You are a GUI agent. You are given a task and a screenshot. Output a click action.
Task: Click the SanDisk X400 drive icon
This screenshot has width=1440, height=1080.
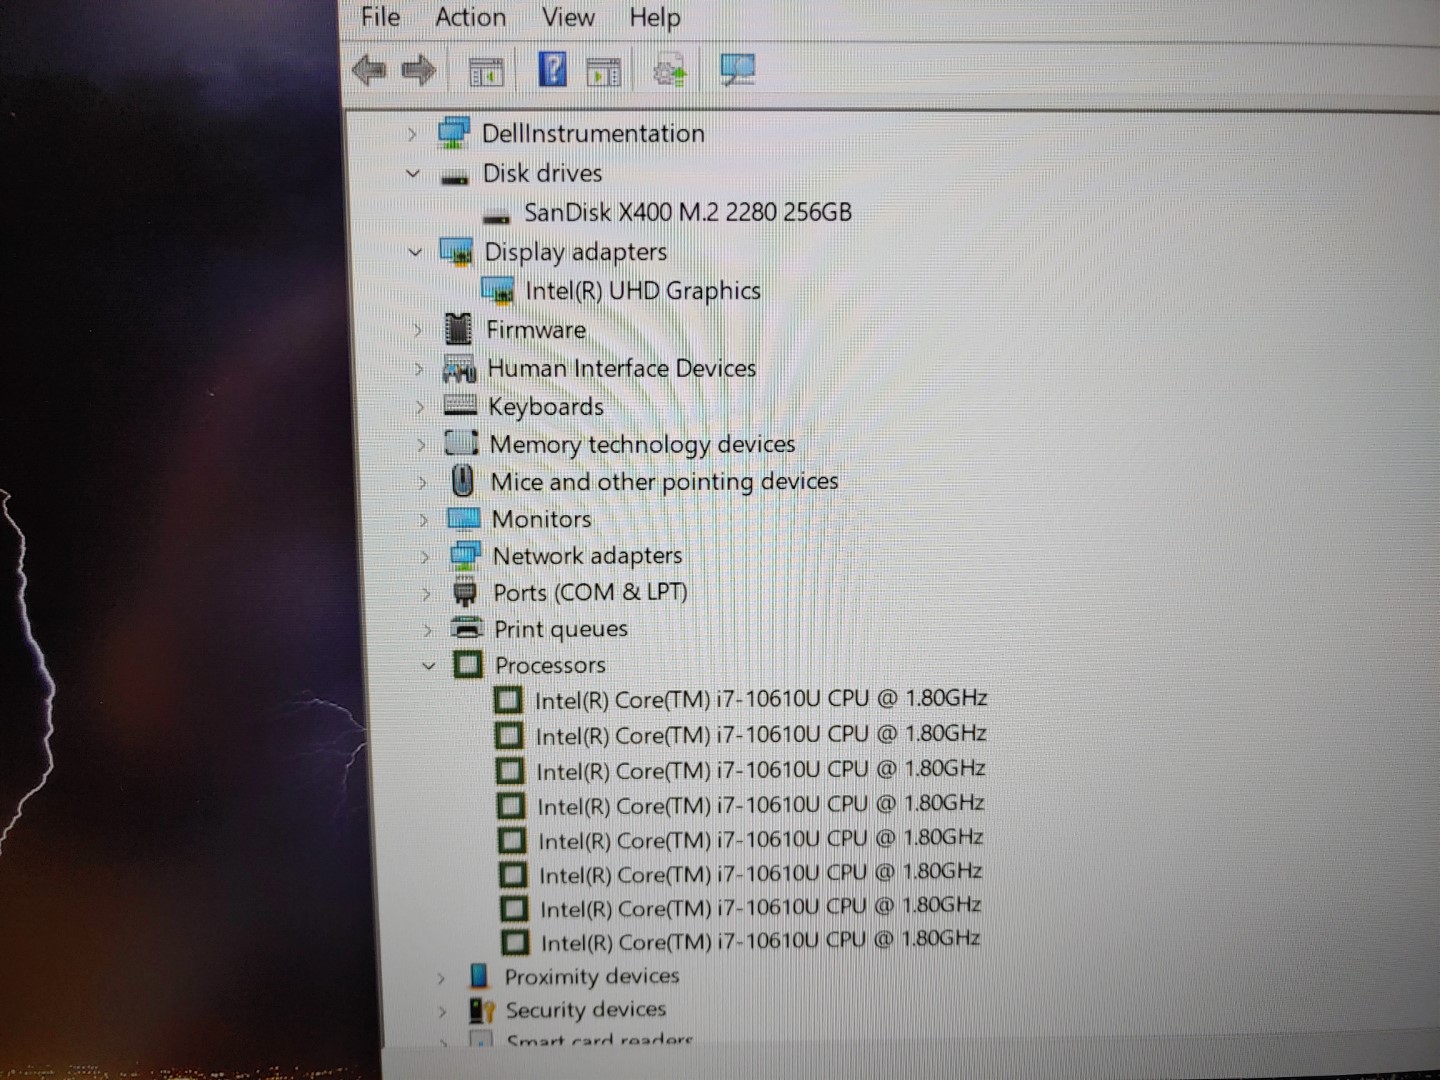496,217
